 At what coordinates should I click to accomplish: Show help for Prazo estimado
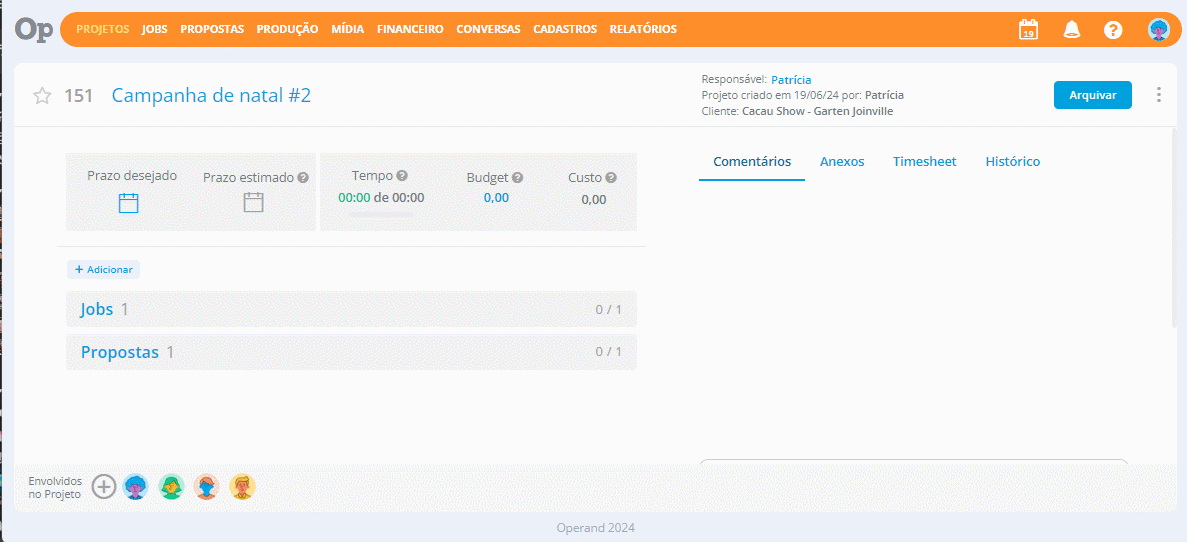[303, 178]
